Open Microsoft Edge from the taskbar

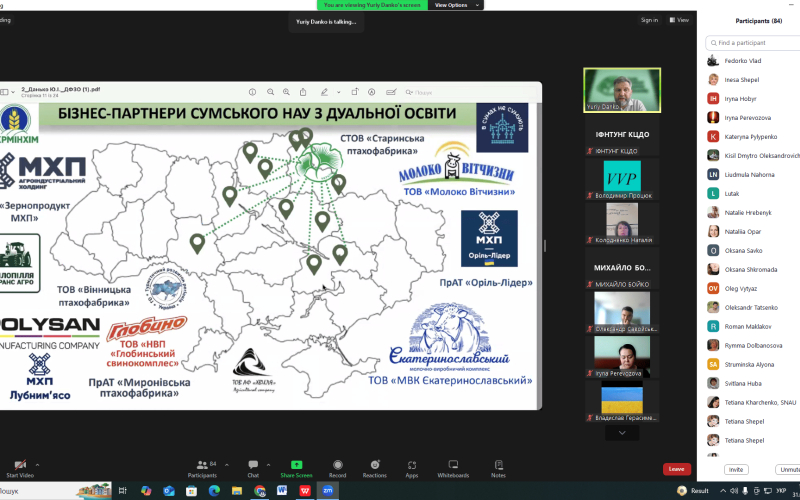(214, 491)
